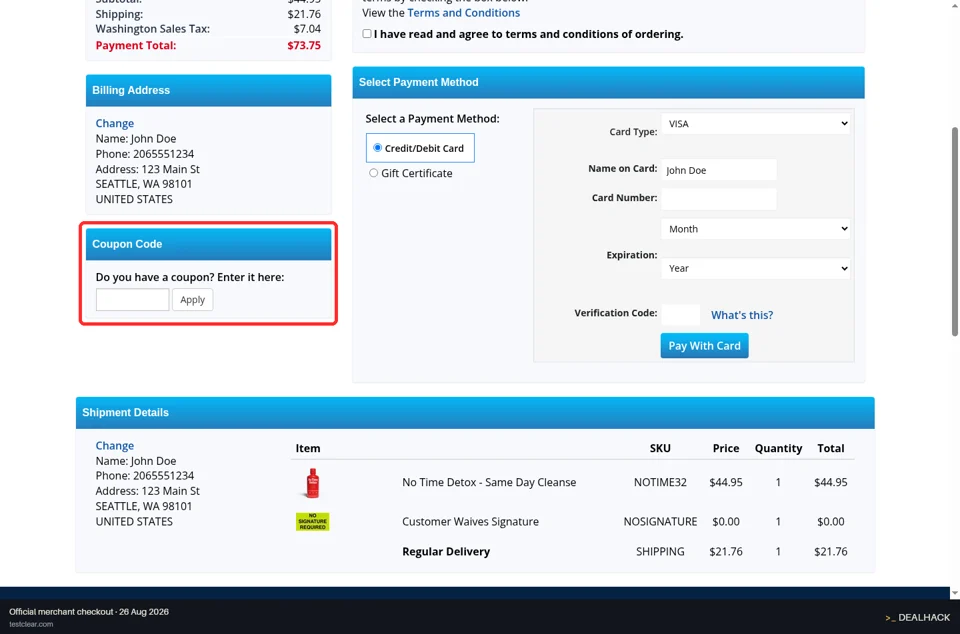The width and height of the screenshot is (960, 634).
Task: Open the expiration Year dropdown
Action: [756, 268]
